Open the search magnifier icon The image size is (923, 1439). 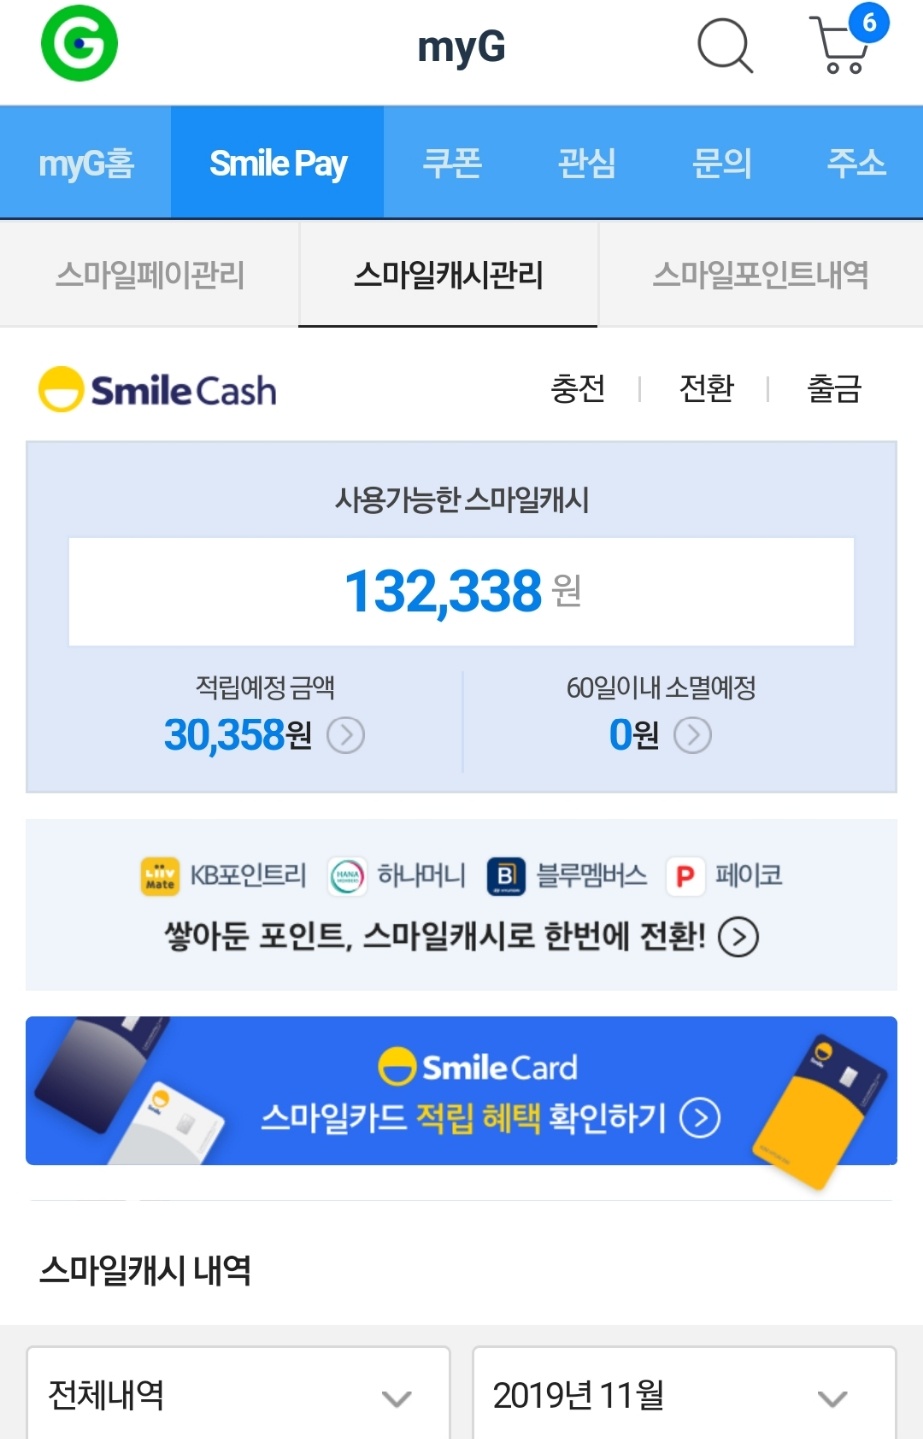coord(724,45)
